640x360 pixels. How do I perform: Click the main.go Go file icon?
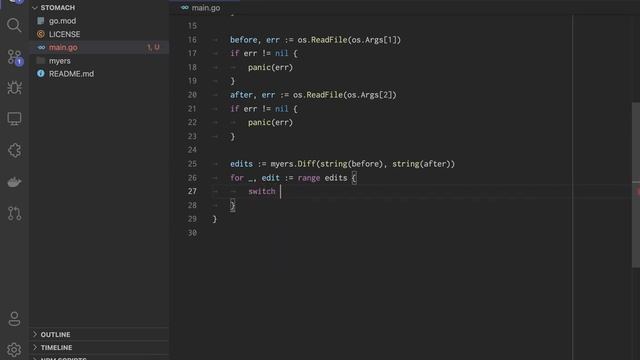click(x=41, y=47)
